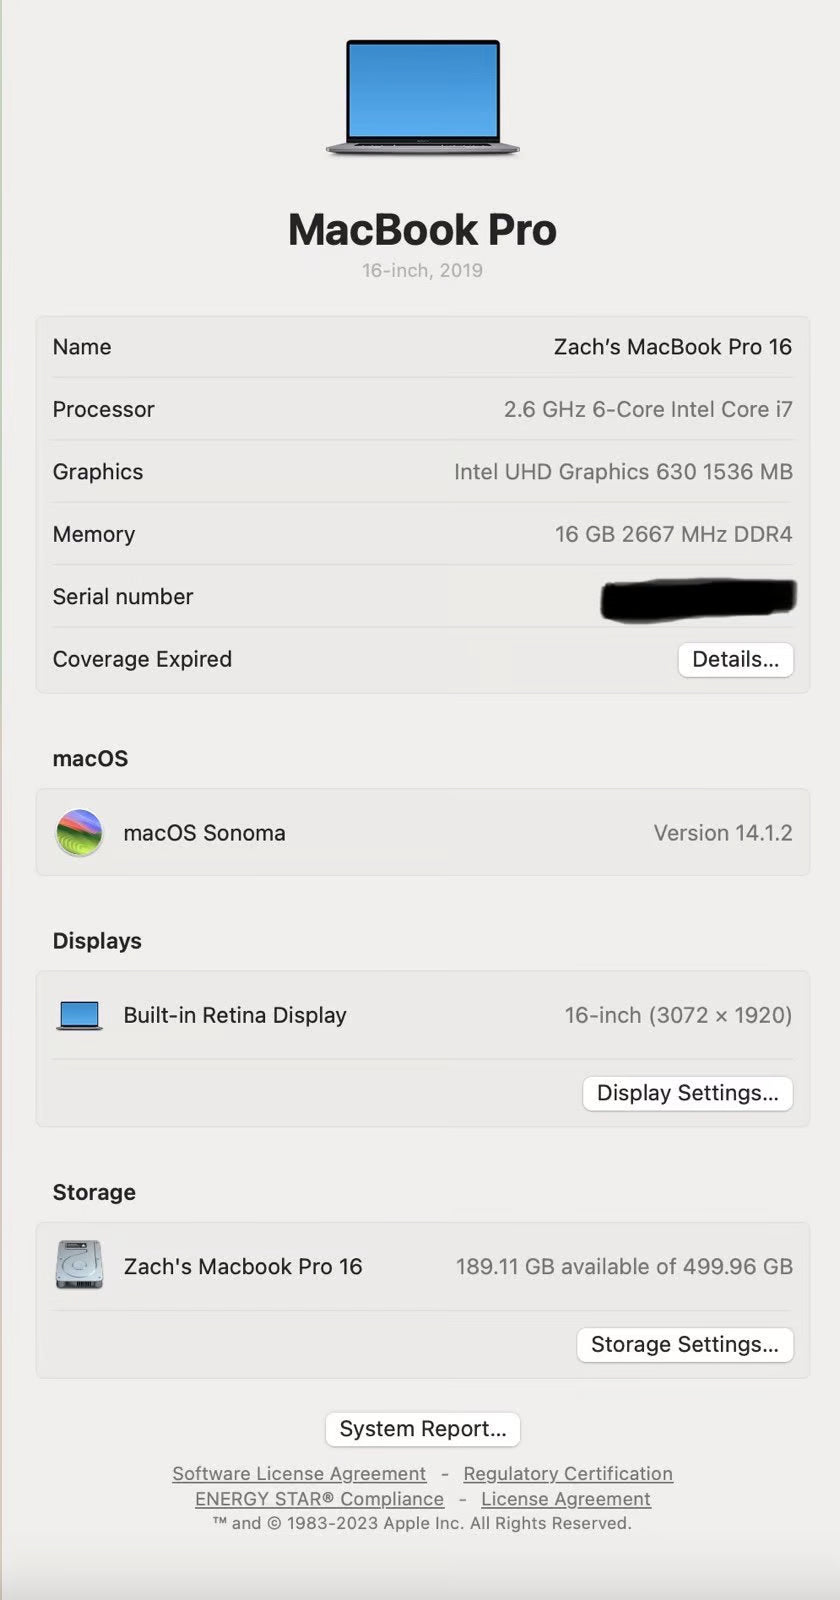Viewport: 840px width, 1600px height.
Task: Click the macOS Sonoma app icon
Action: point(79,832)
